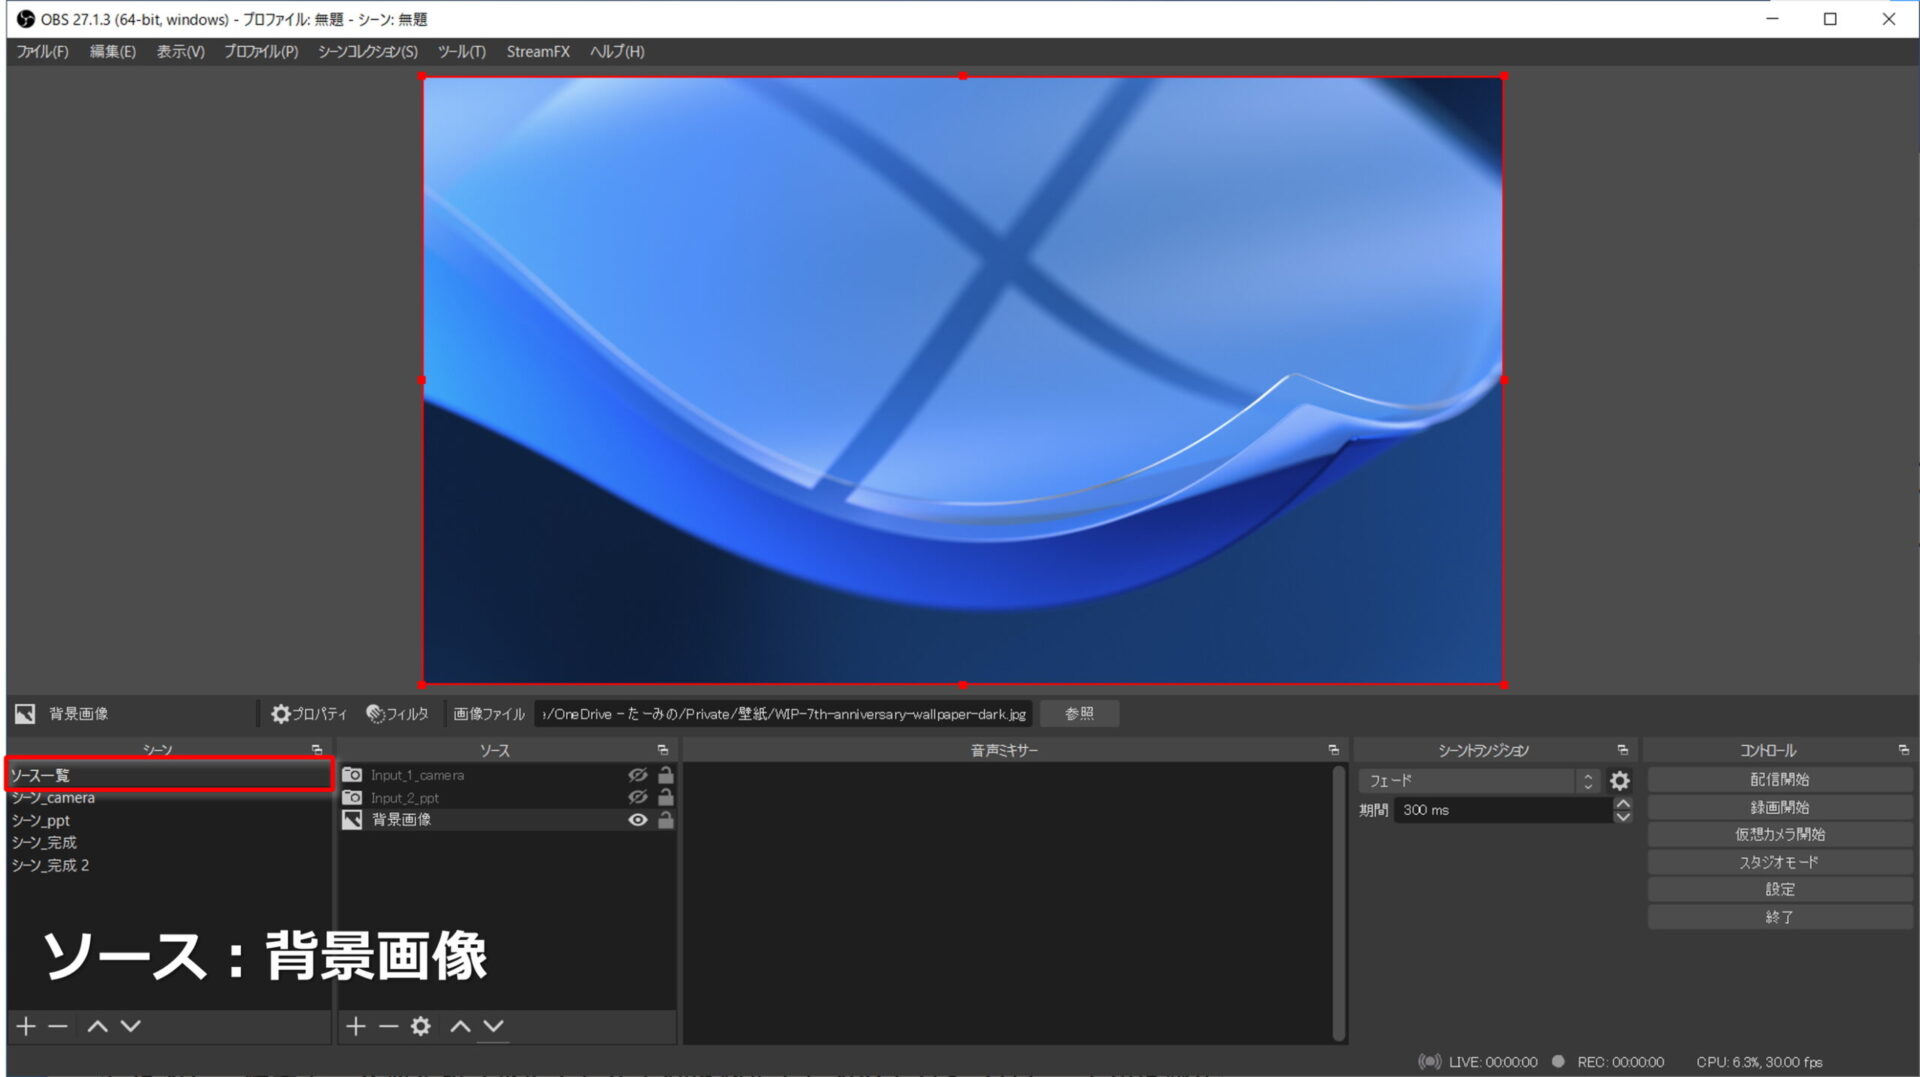Select the シーン_完成 scene
The width and height of the screenshot is (1920, 1077).
(x=169, y=843)
